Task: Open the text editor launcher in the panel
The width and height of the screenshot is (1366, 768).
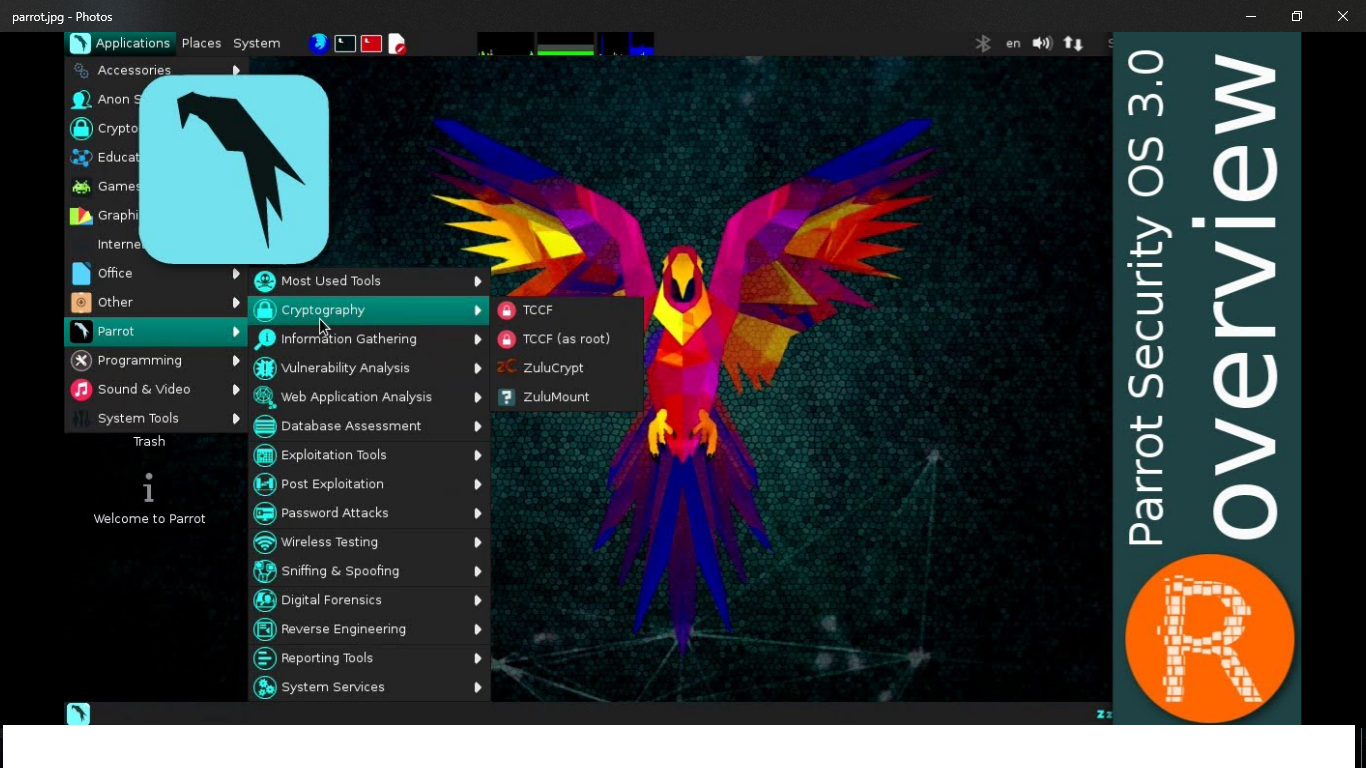Action: click(397, 43)
